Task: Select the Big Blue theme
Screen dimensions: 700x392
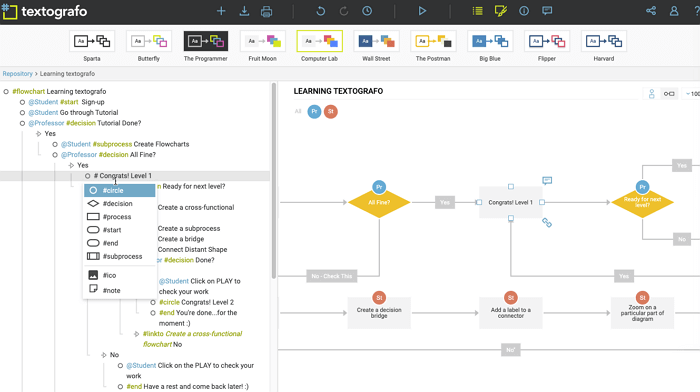Action: coord(490,46)
